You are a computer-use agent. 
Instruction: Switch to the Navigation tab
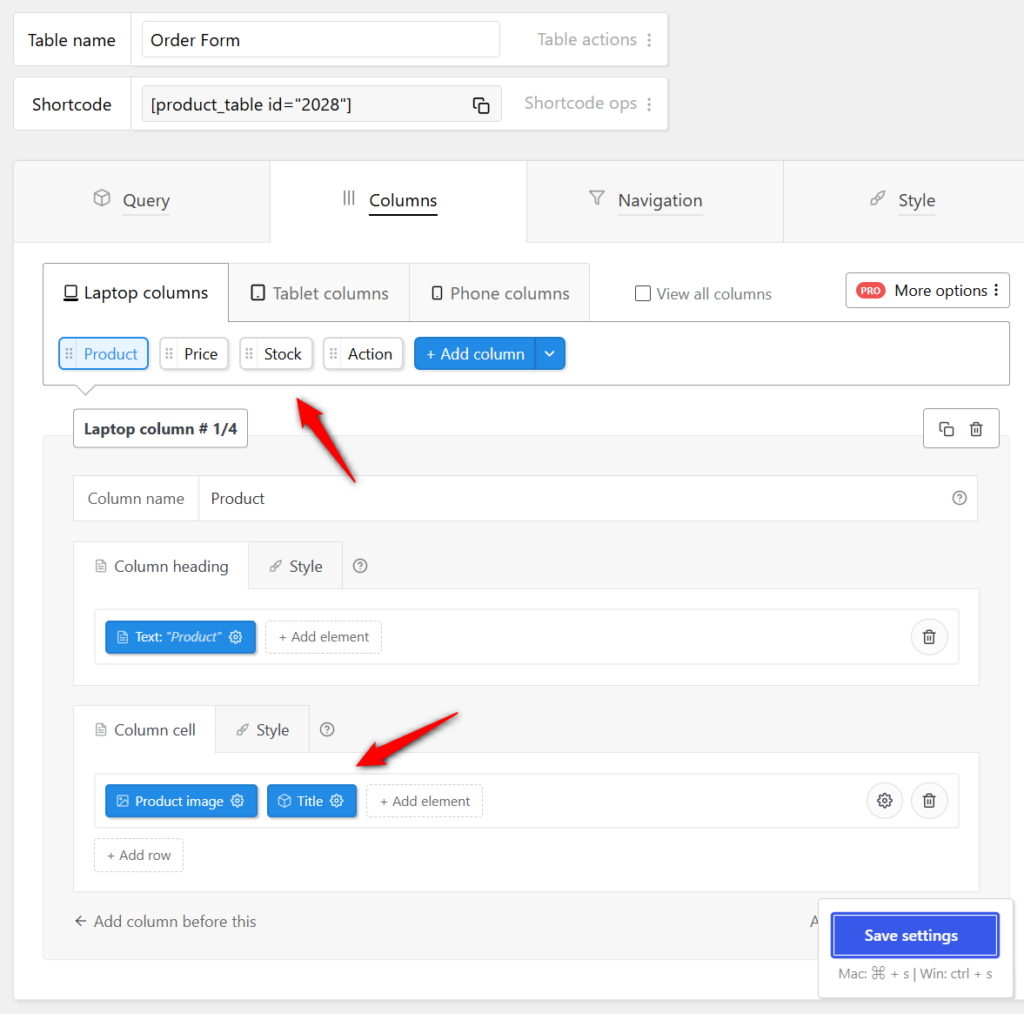click(654, 201)
